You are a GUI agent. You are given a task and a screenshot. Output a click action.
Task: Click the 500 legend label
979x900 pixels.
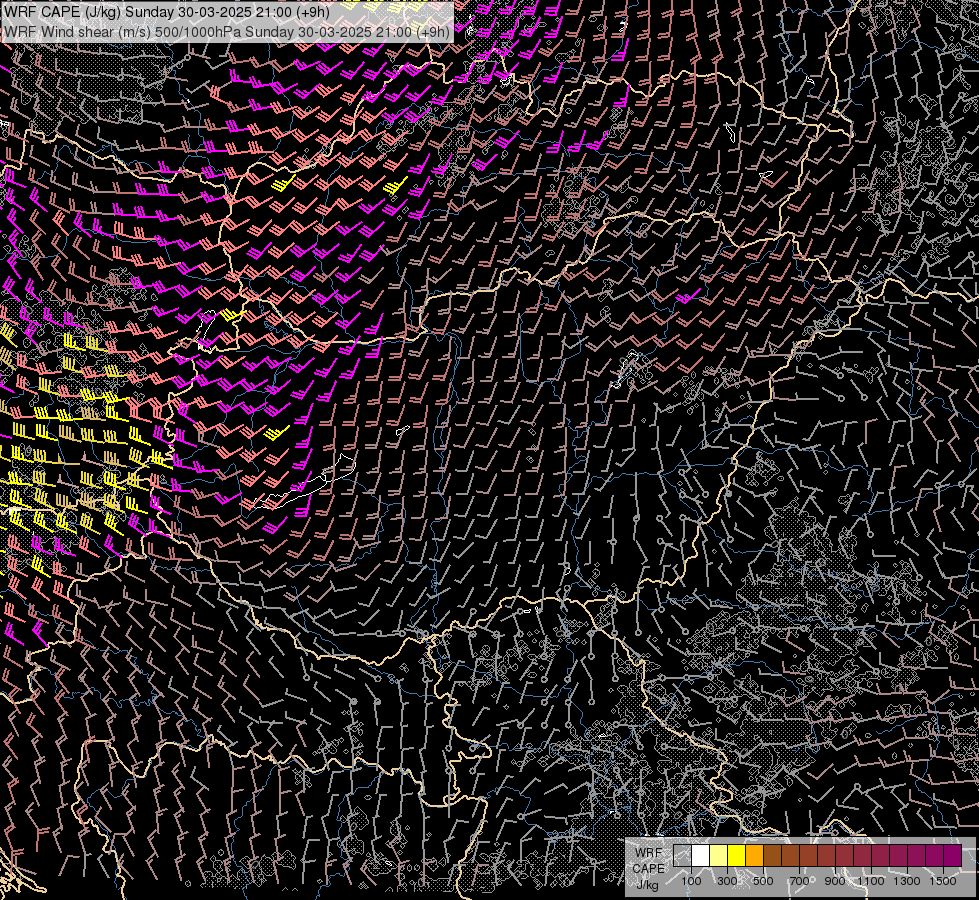click(763, 881)
